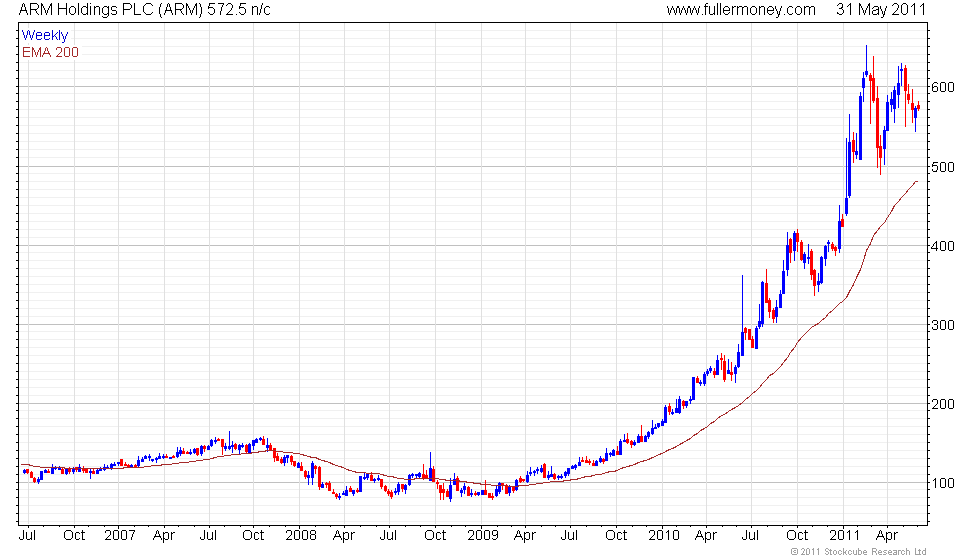Select the EMA 200 legend label
Image resolution: width=980 pixels, height=560 pixels.
[x=50, y=52]
